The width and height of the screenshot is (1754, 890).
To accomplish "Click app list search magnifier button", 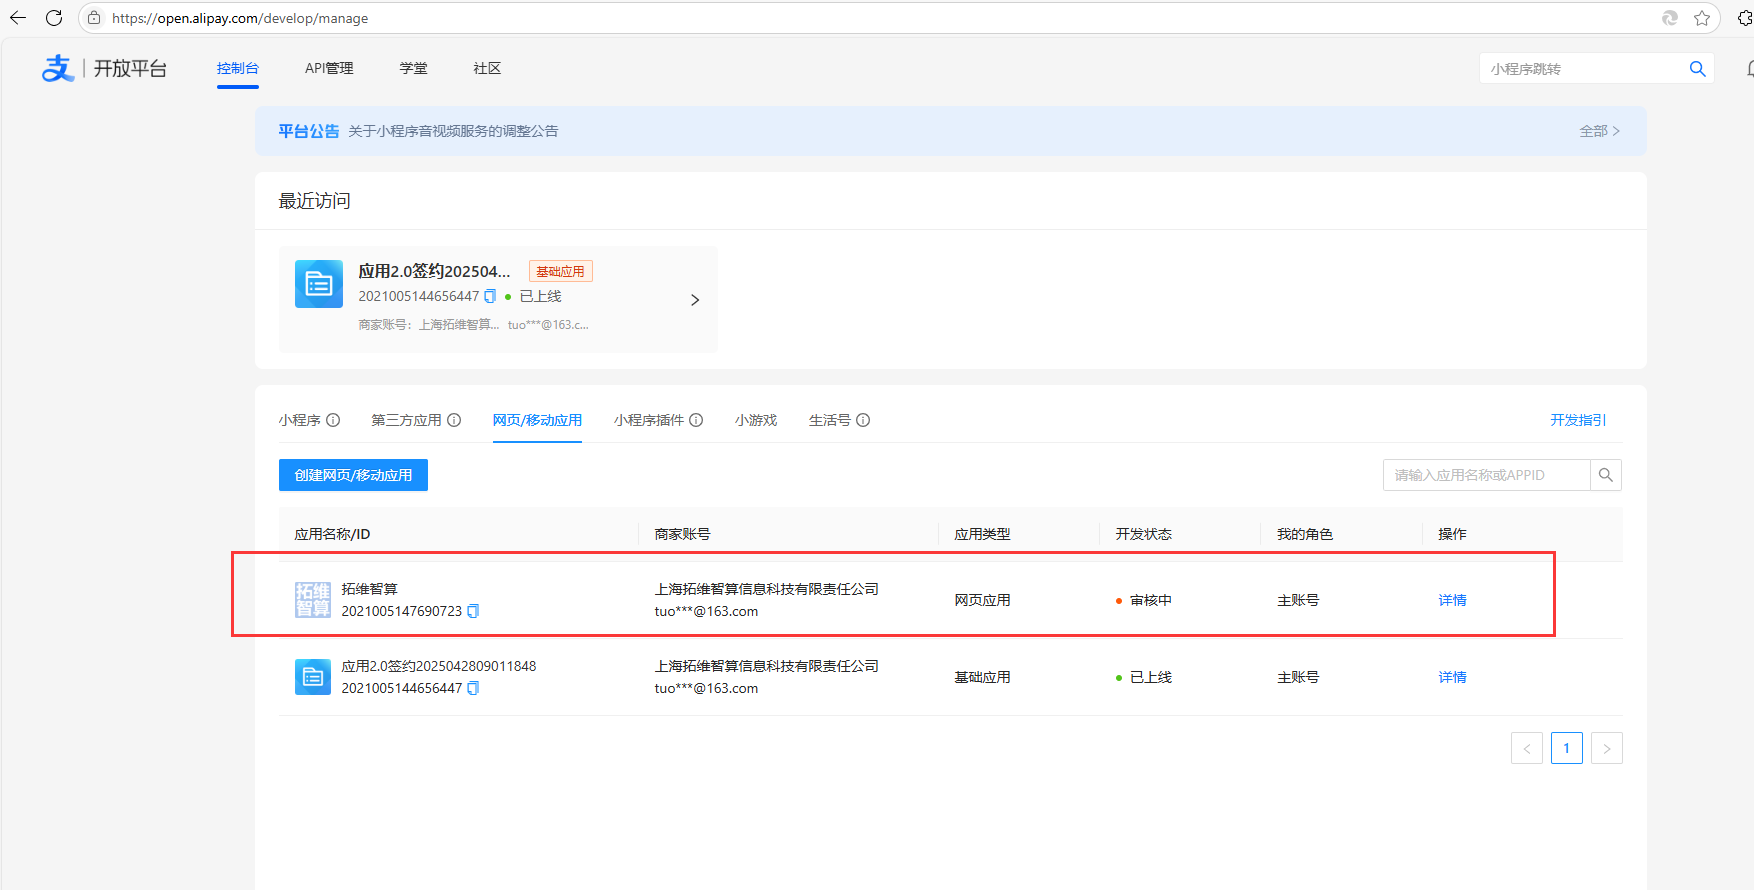I will pyautogui.click(x=1606, y=475).
